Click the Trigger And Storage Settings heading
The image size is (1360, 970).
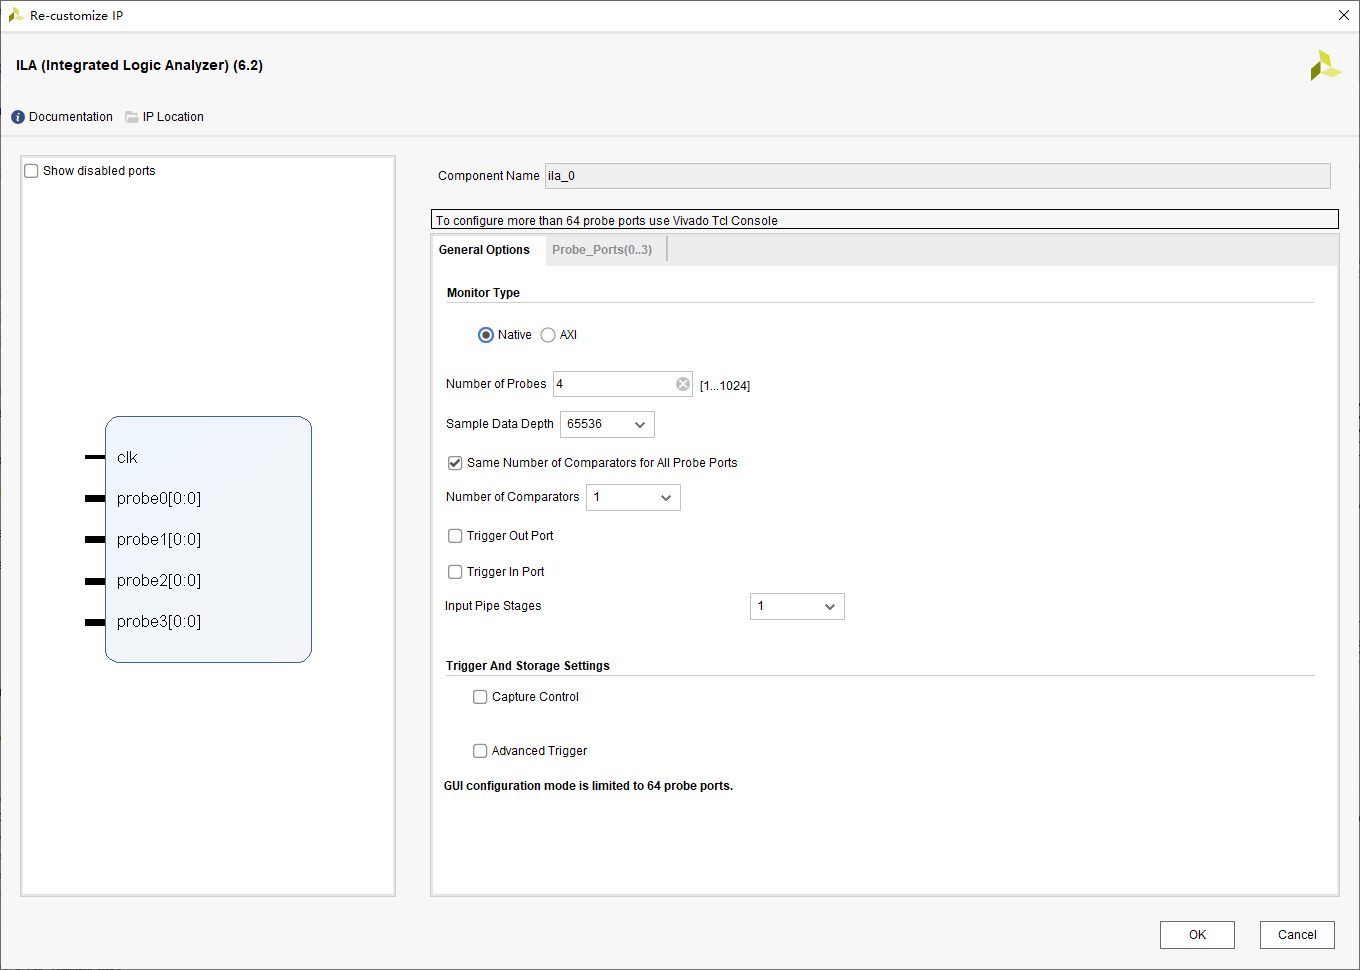528,666
